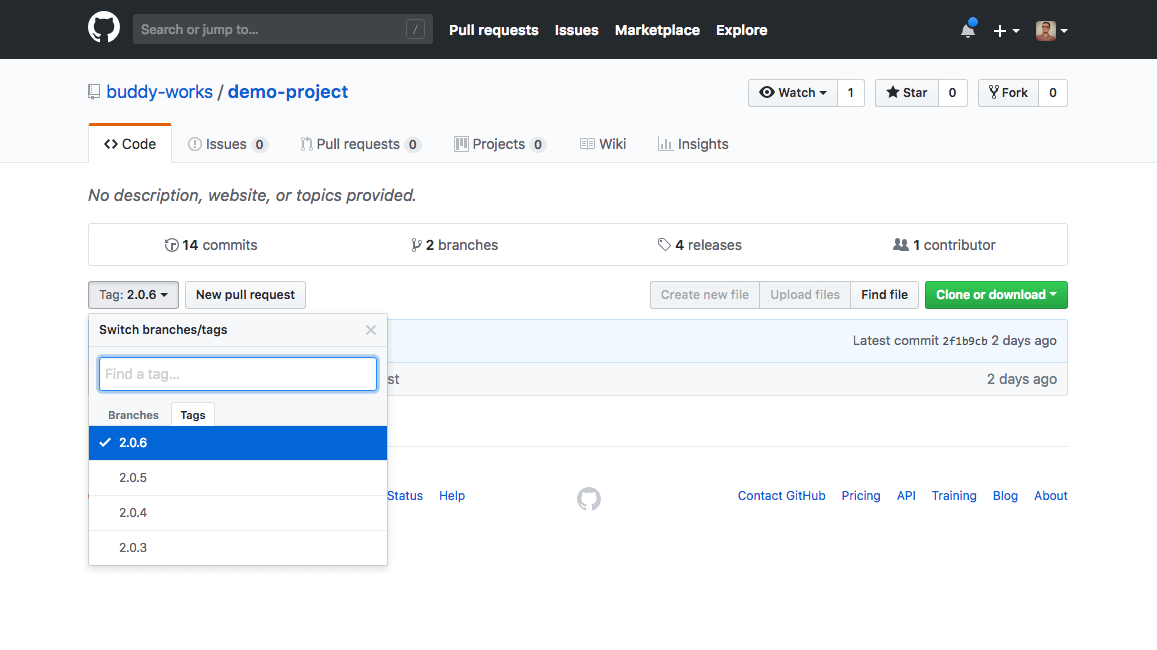The width and height of the screenshot is (1157, 650).
Task: Open Training footer link
Action: coord(954,496)
